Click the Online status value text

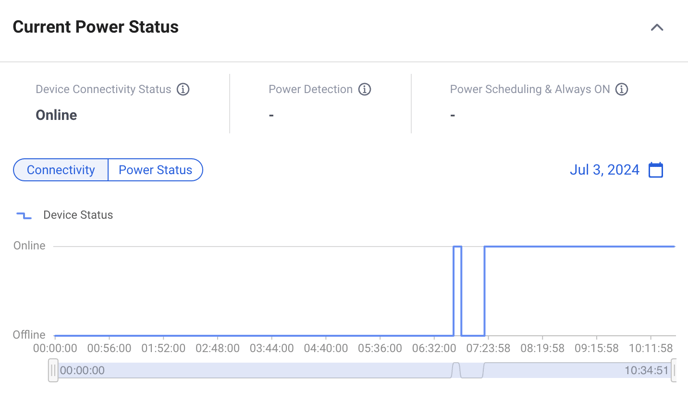(x=56, y=115)
